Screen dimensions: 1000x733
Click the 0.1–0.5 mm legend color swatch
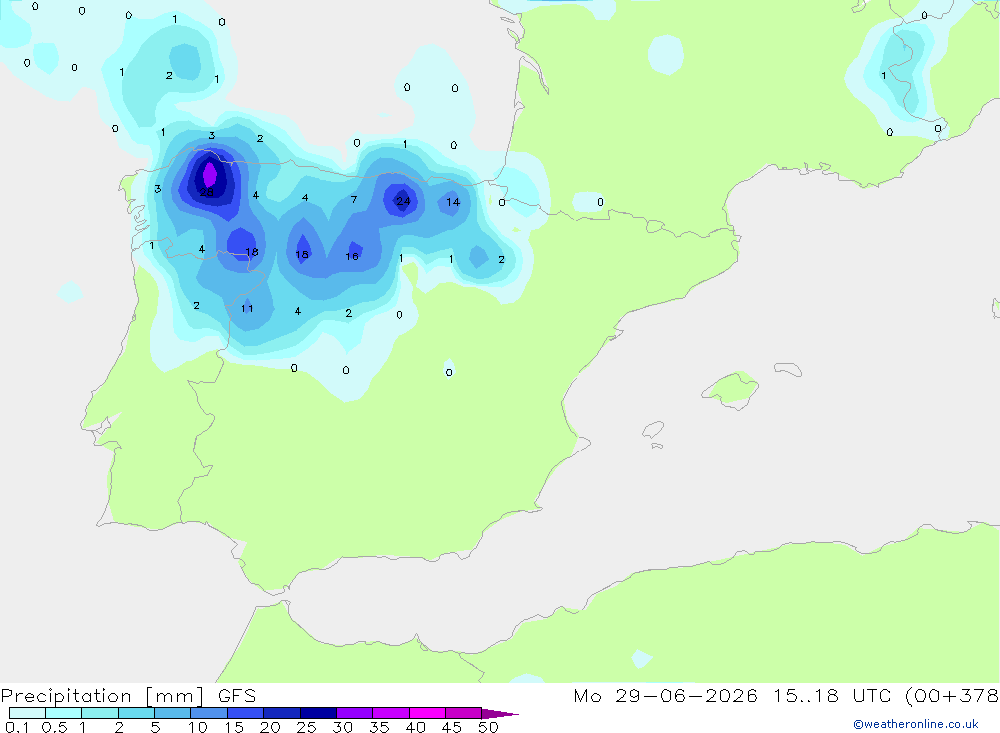pos(27,713)
